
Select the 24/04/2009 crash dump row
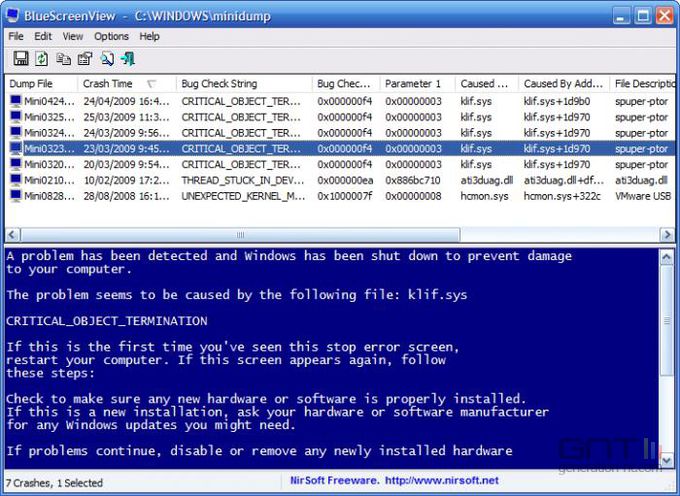point(120,101)
